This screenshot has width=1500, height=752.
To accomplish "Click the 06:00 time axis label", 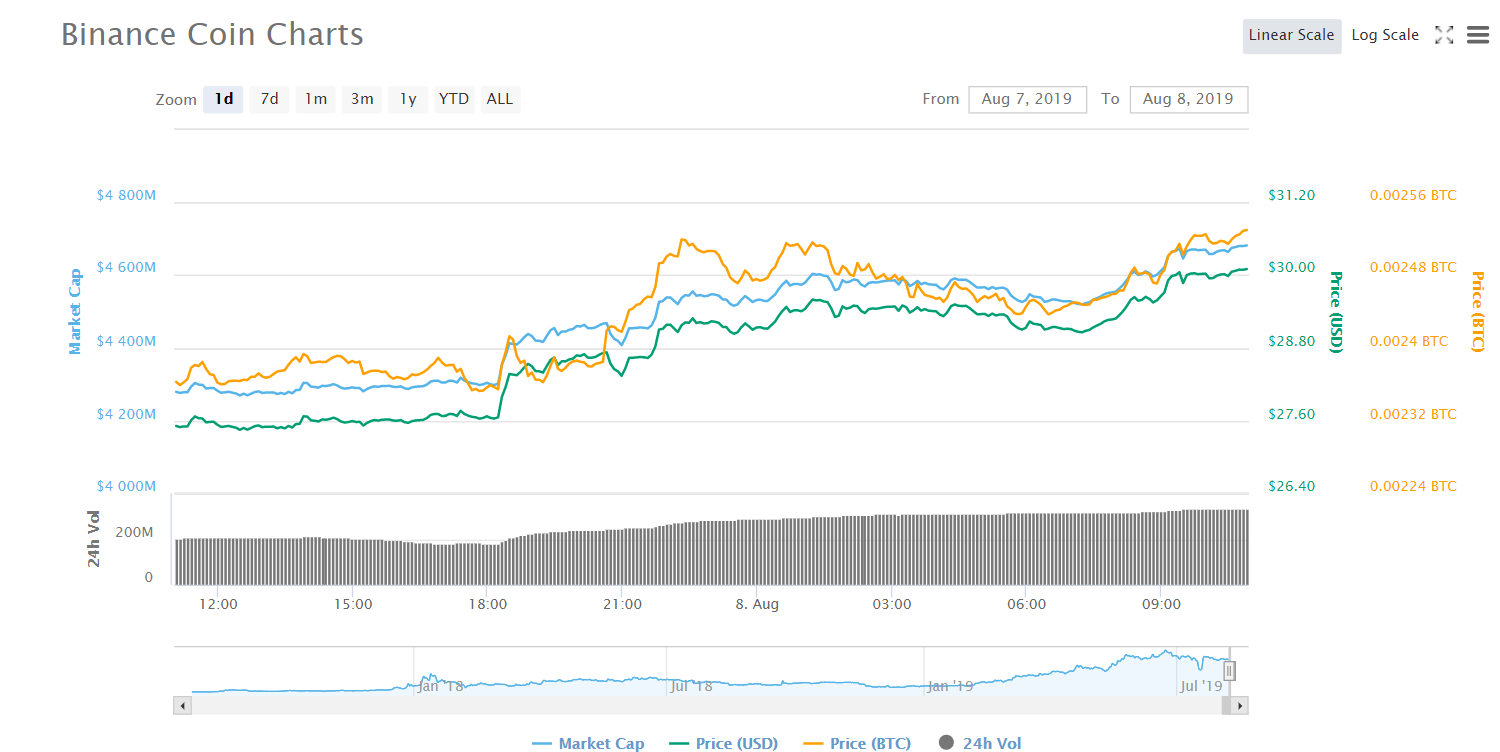I will point(1027,605).
